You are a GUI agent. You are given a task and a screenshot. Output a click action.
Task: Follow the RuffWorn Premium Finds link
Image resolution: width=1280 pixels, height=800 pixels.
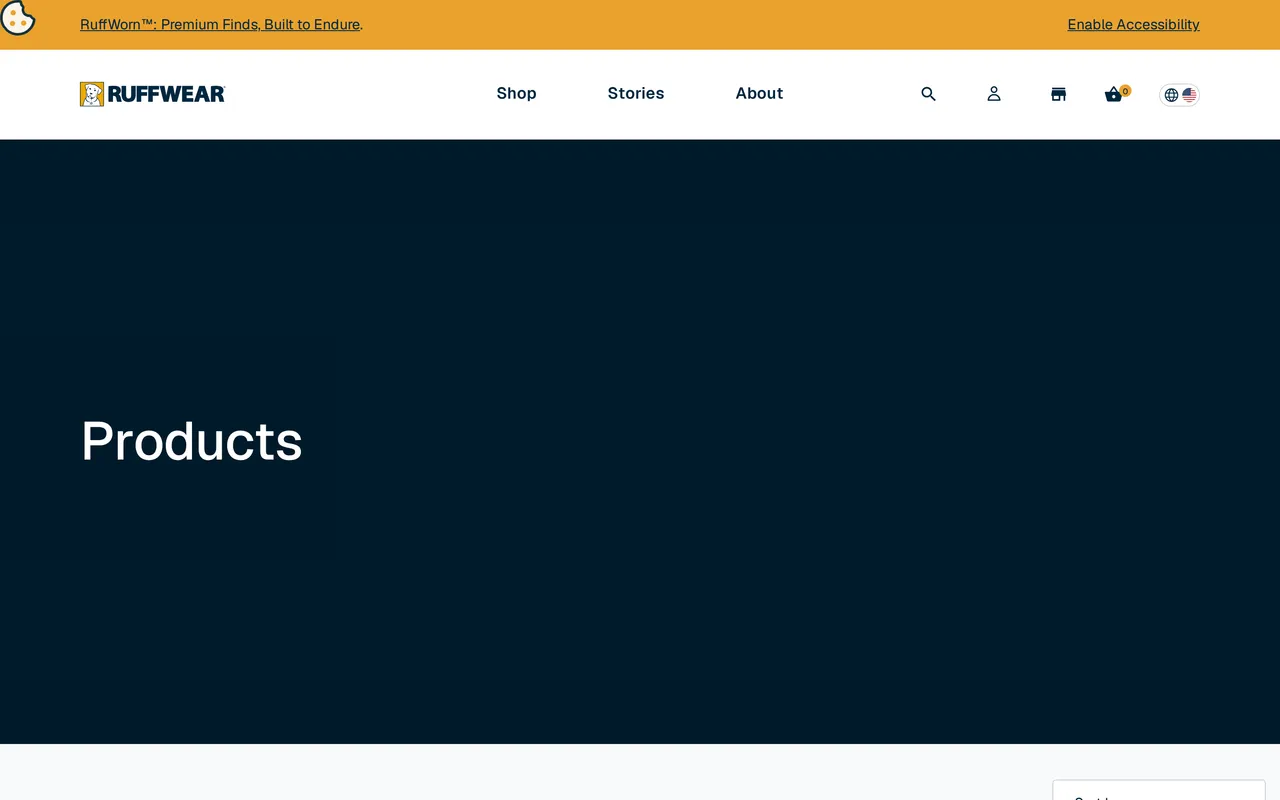click(220, 24)
